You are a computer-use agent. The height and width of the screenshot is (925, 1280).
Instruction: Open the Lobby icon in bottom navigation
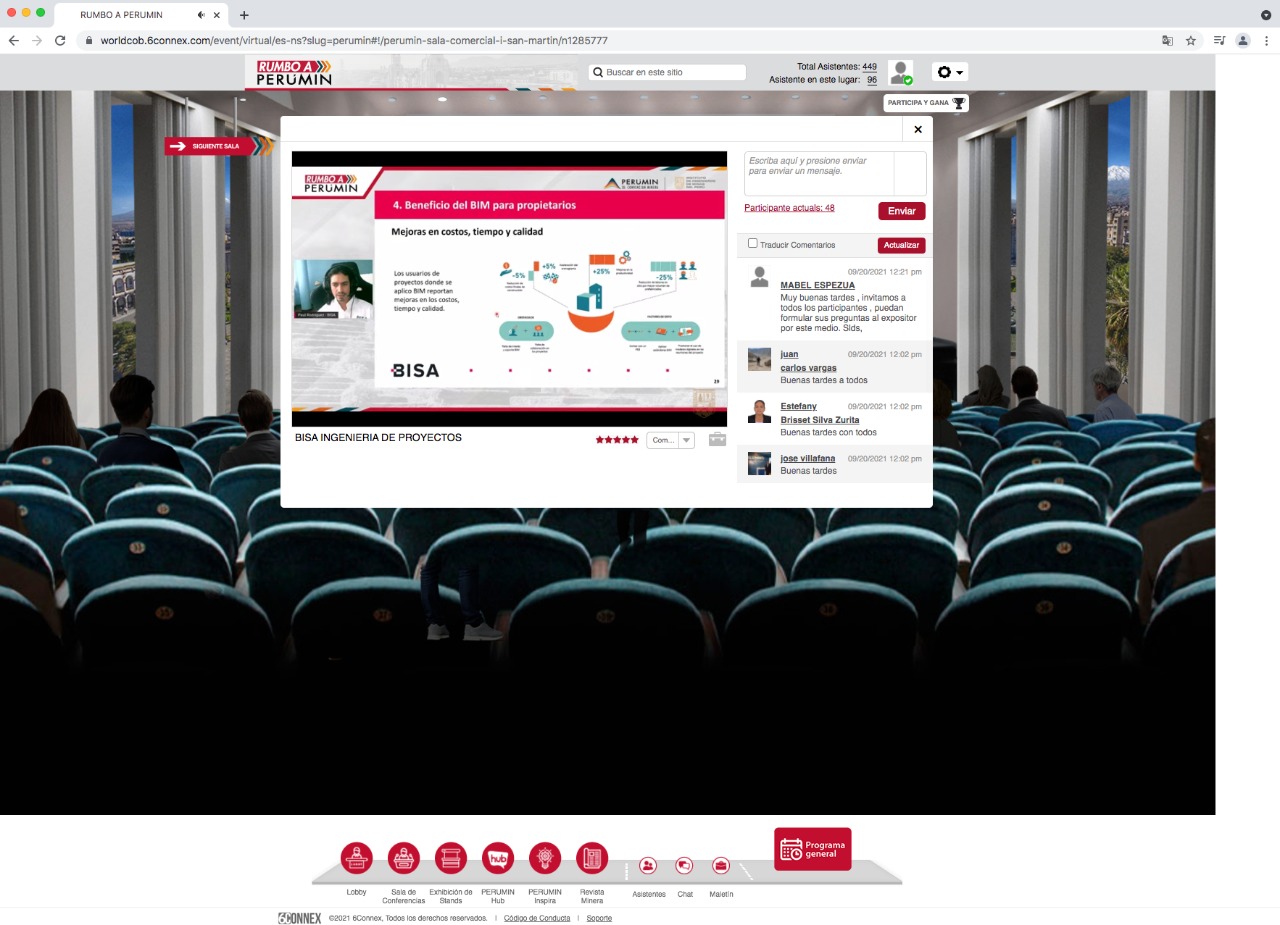click(356, 858)
